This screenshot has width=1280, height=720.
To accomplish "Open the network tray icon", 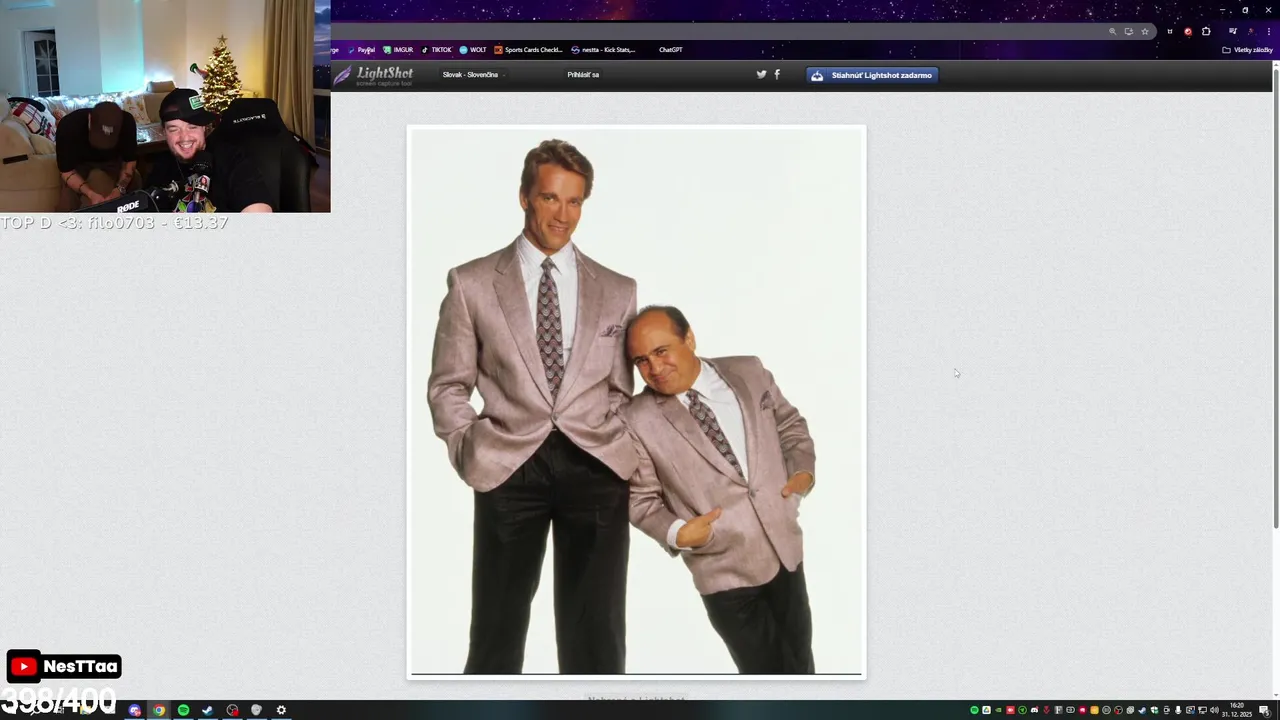I will pos(1202,710).
